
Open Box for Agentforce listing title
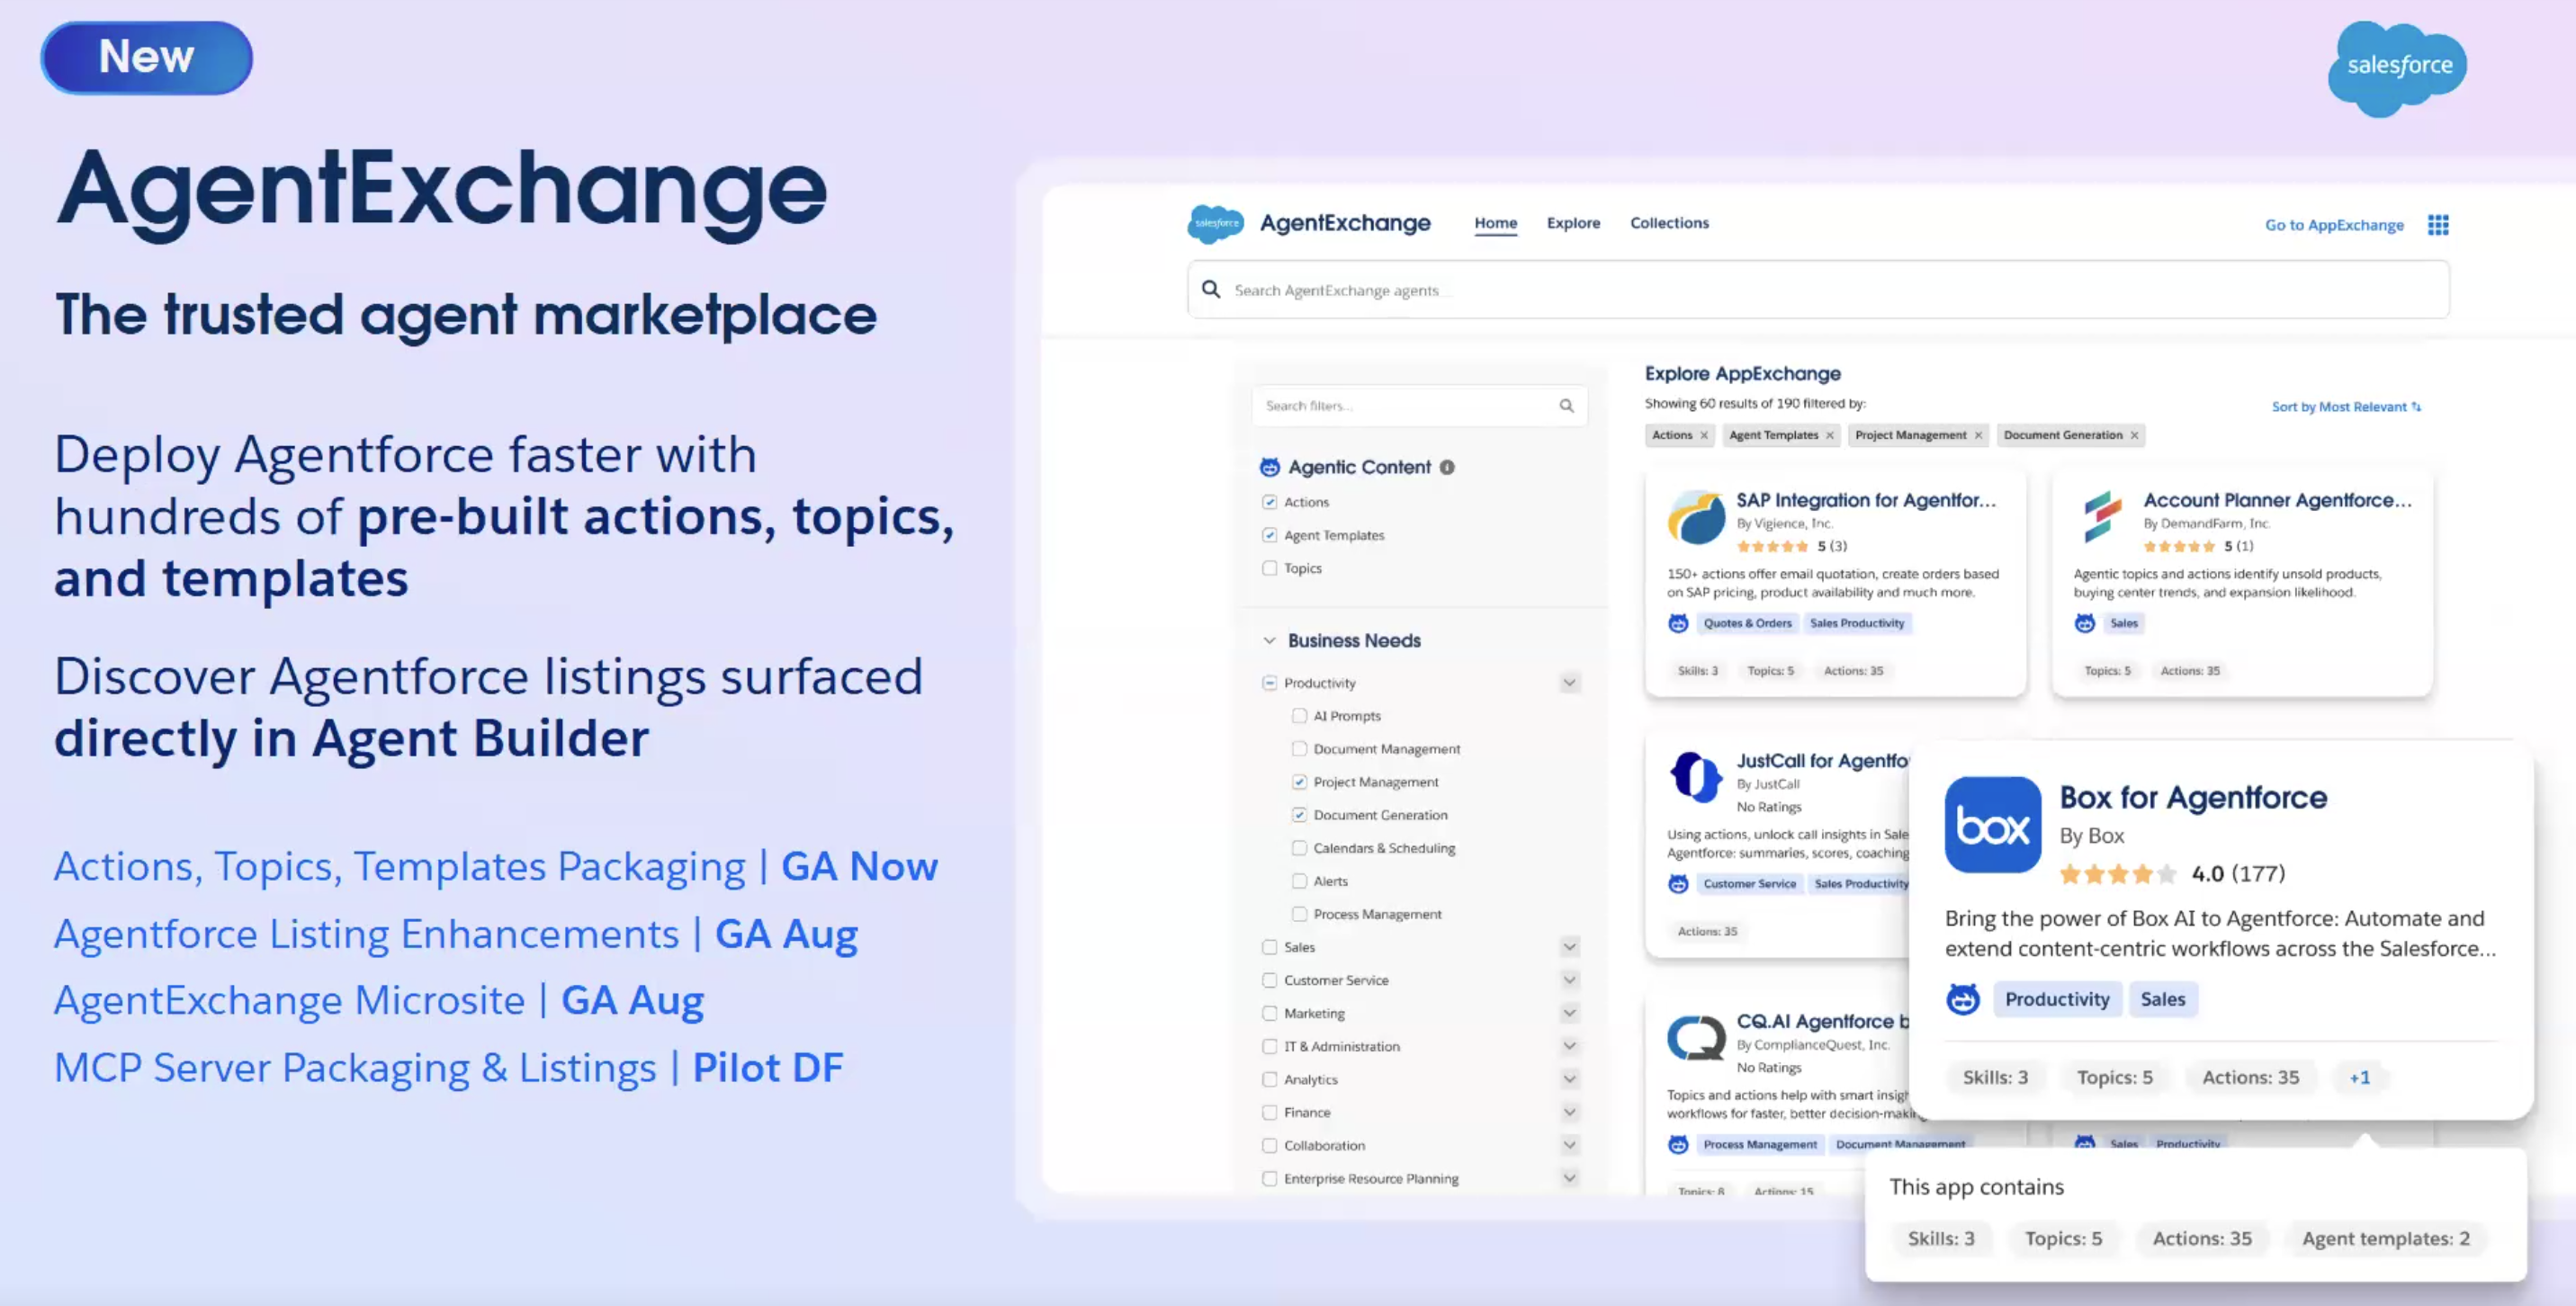[x=2193, y=797]
